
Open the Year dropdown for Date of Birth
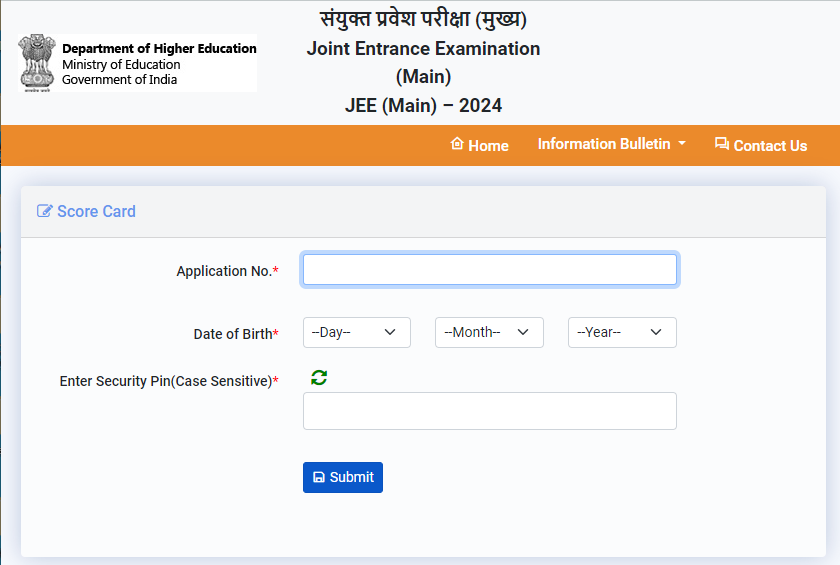click(x=622, y=332)
